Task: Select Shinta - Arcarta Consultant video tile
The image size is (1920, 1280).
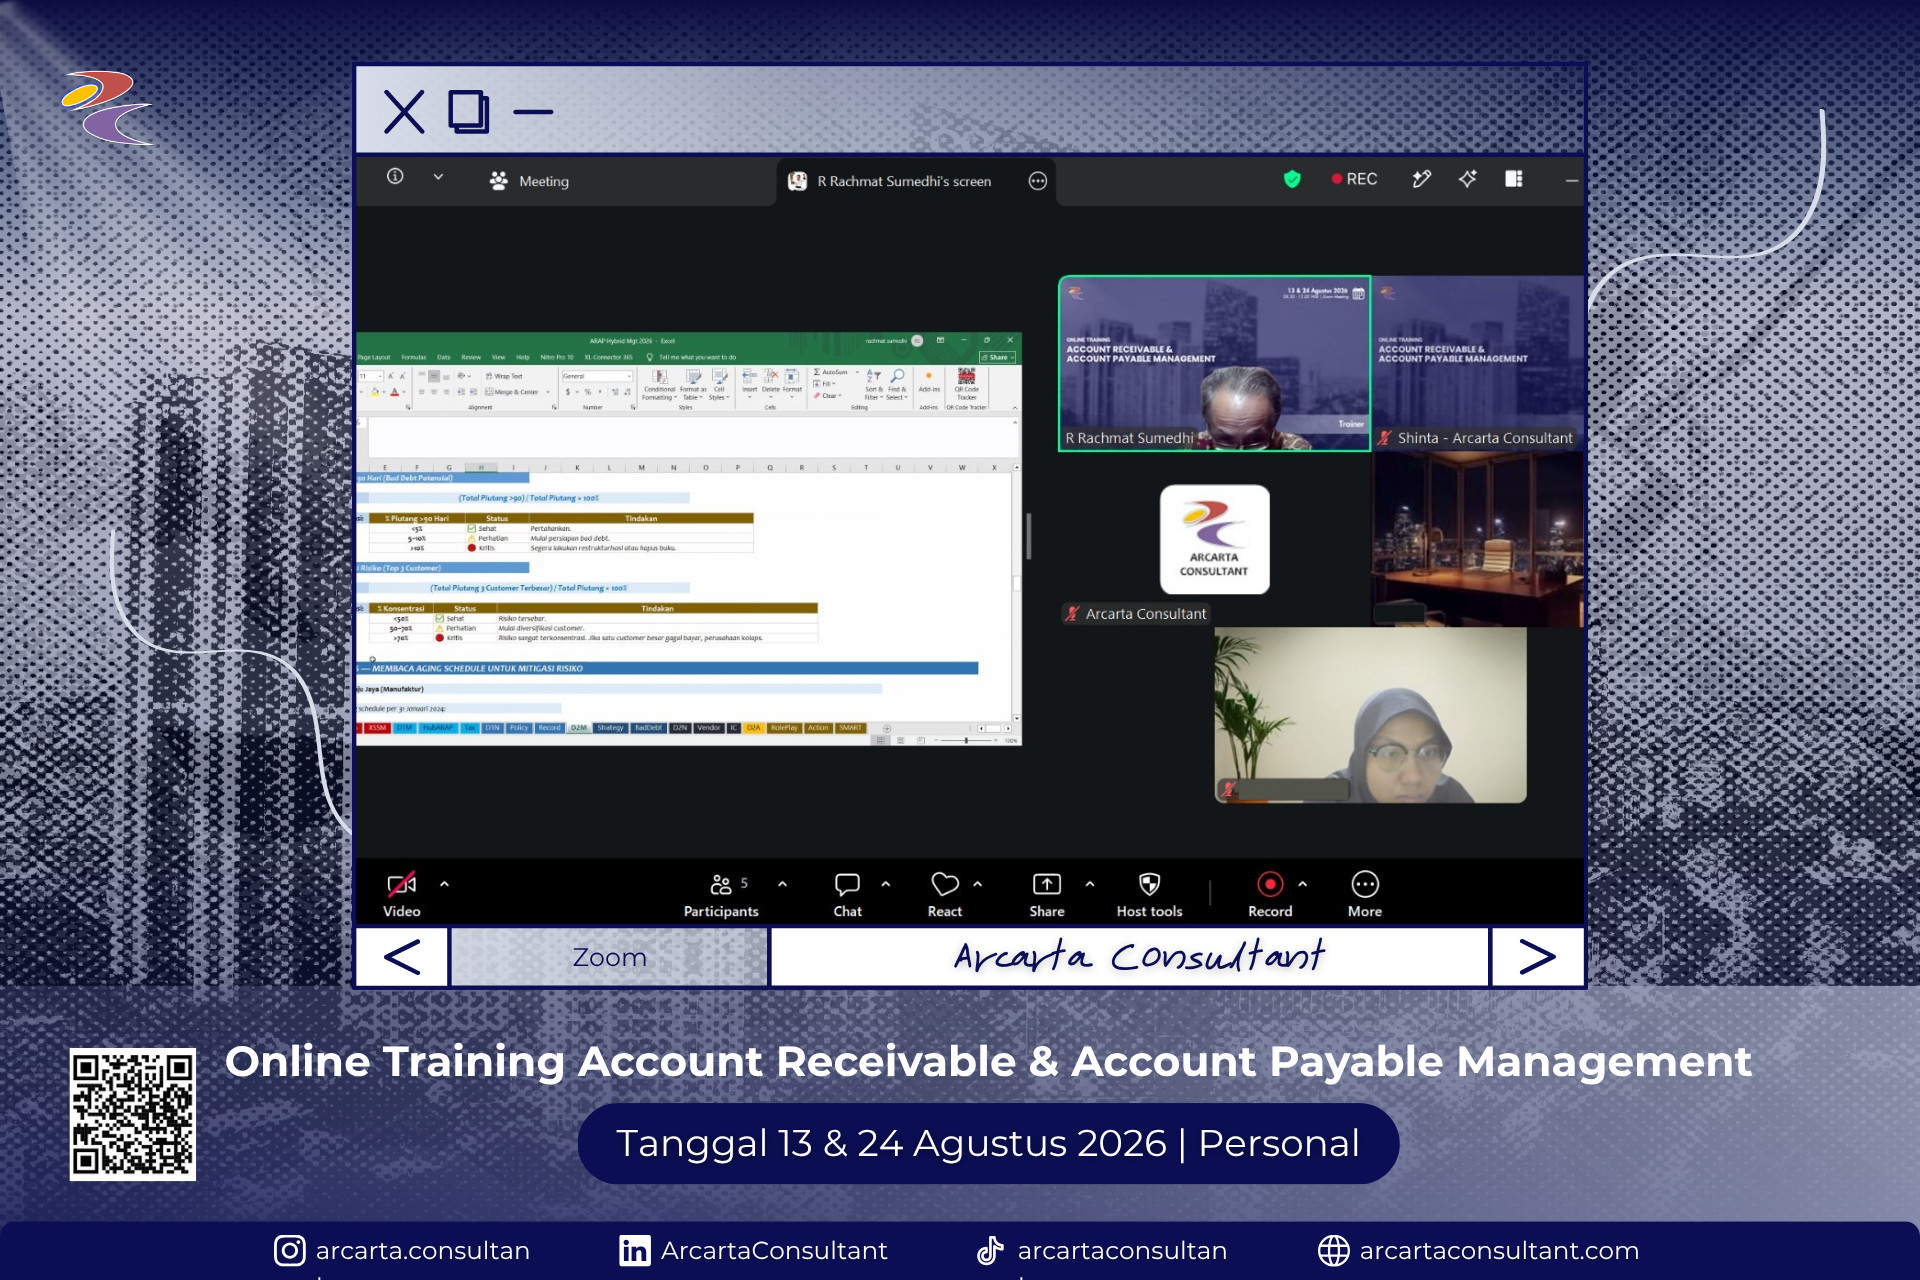Action: 1477,363
